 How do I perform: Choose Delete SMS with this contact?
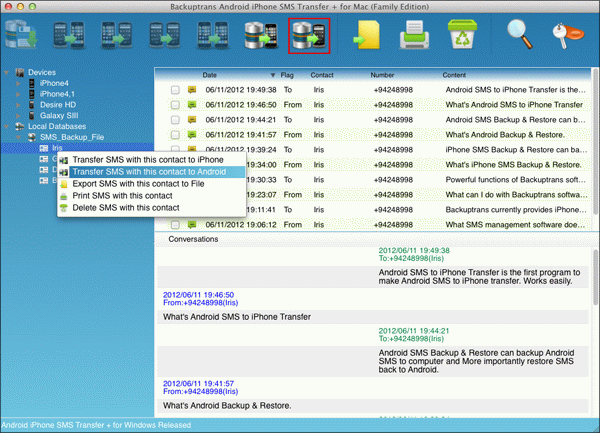pos(126,208)
